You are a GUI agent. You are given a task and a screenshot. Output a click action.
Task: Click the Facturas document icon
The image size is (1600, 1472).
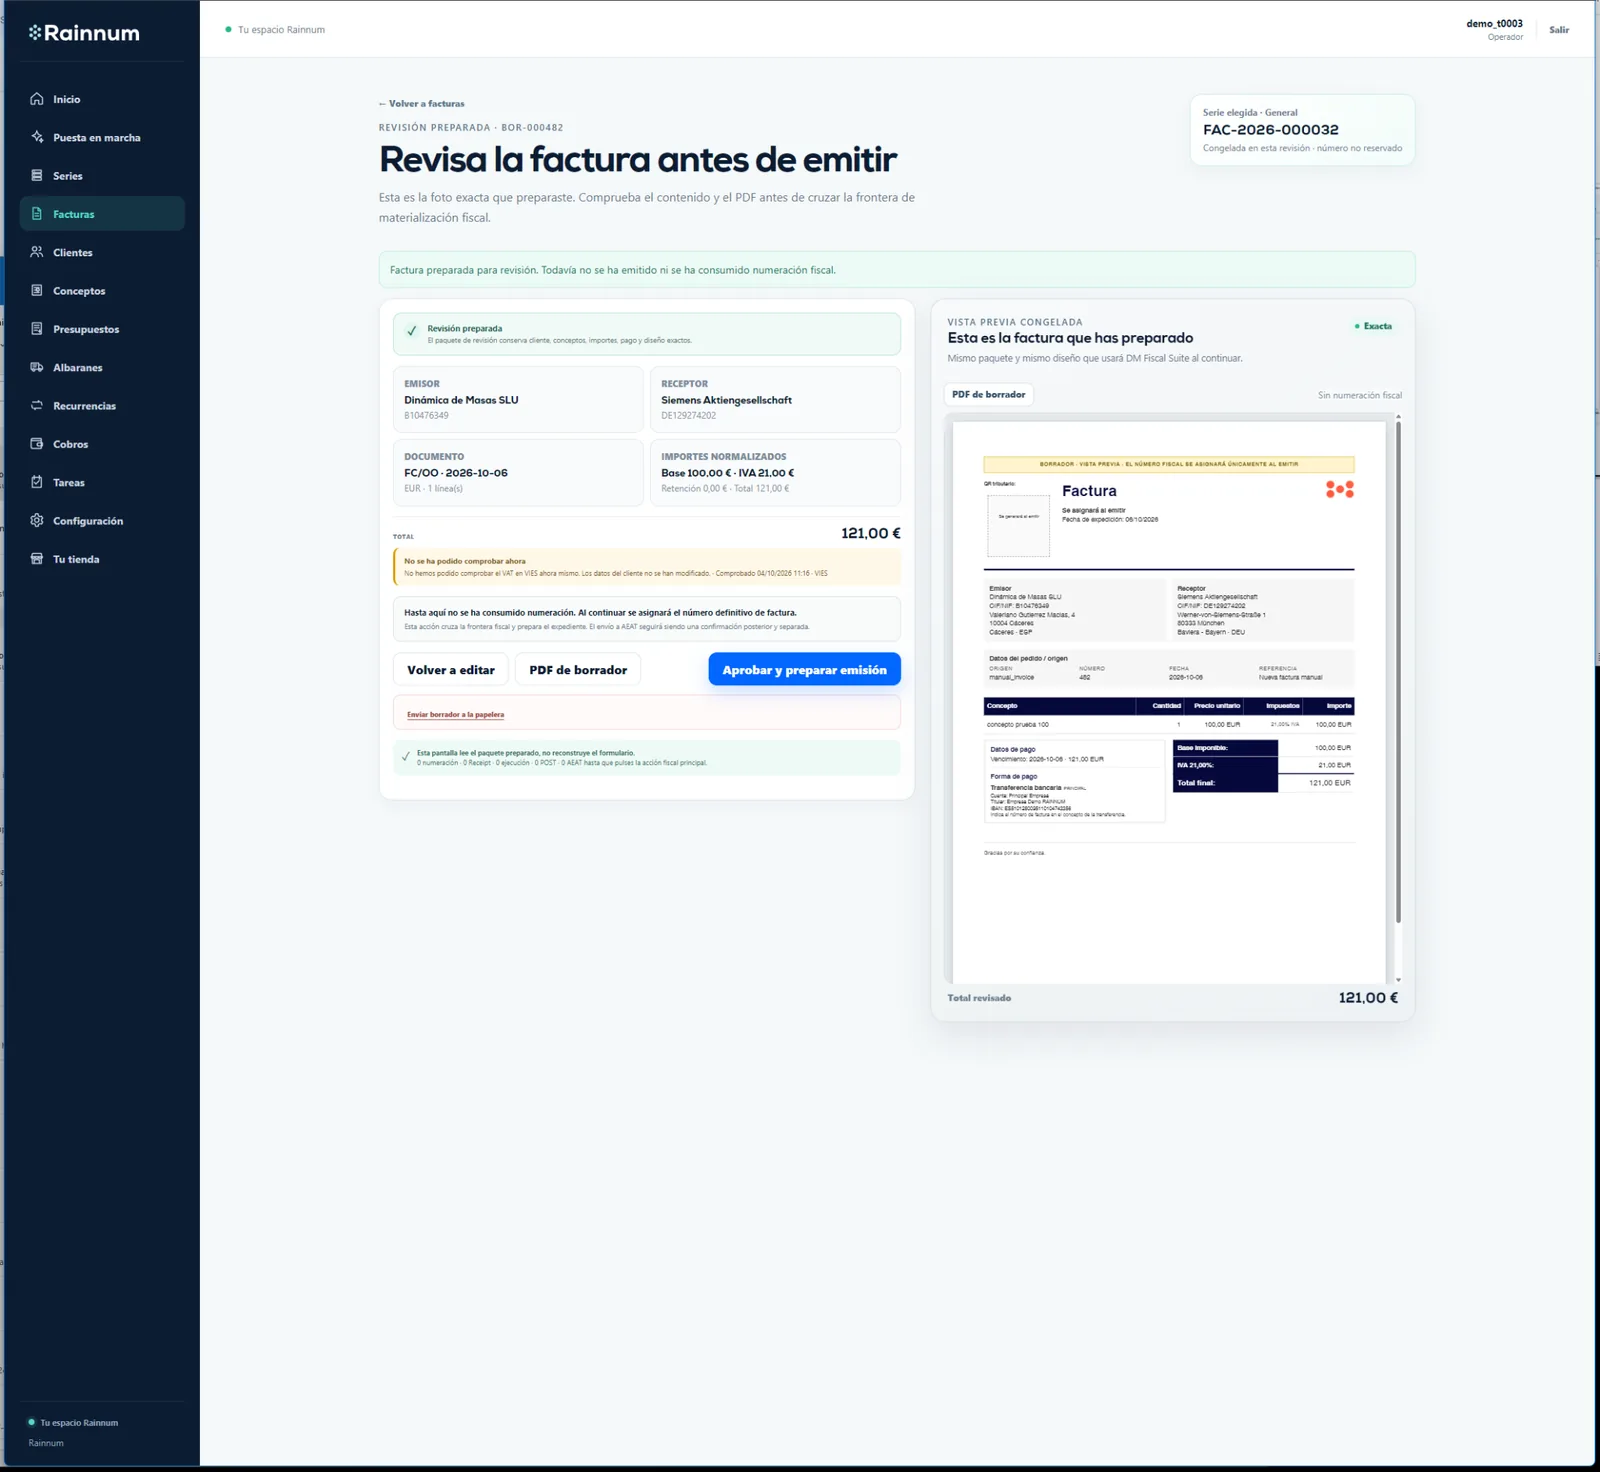(37, 214)
